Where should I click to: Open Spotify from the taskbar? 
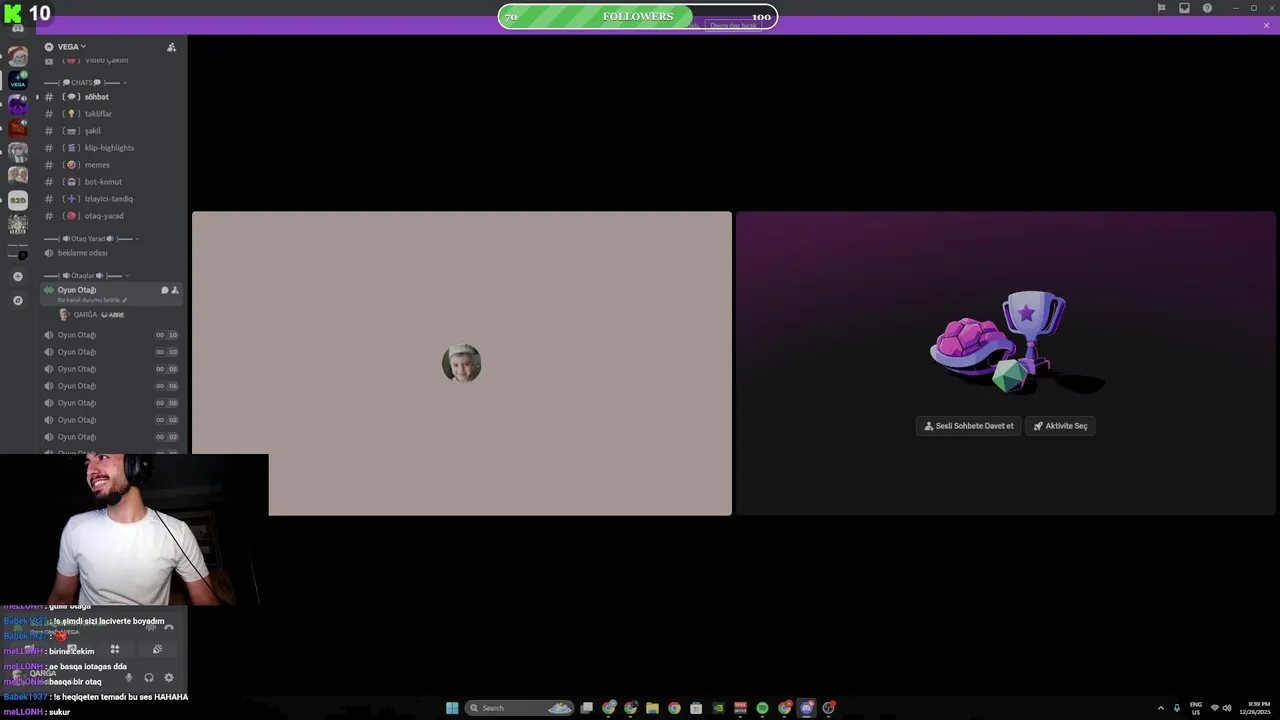tap(762, 708)
